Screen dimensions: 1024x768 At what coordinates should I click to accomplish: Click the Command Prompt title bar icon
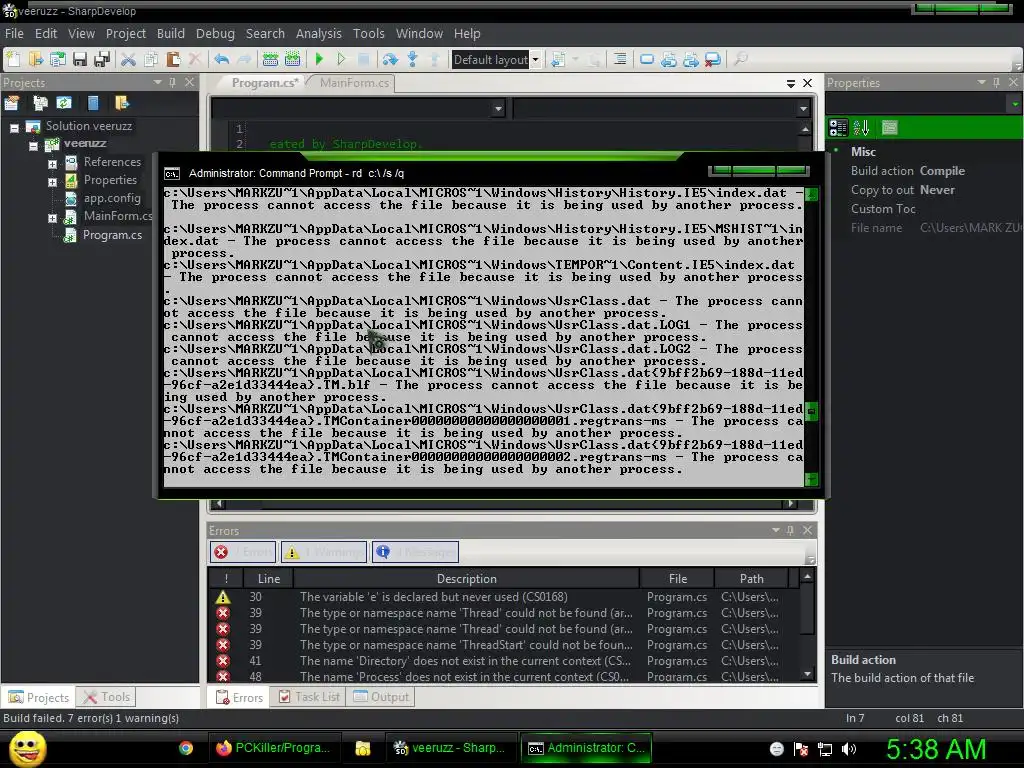click(x=172, y=173)
